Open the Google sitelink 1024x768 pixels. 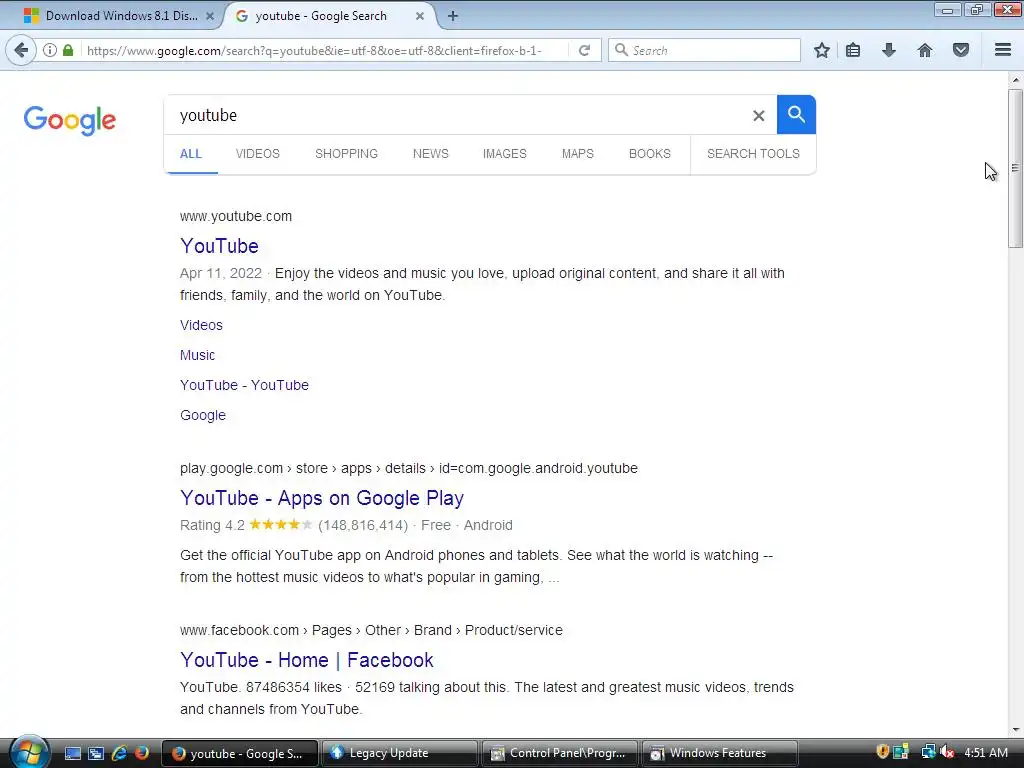point(202,415)
